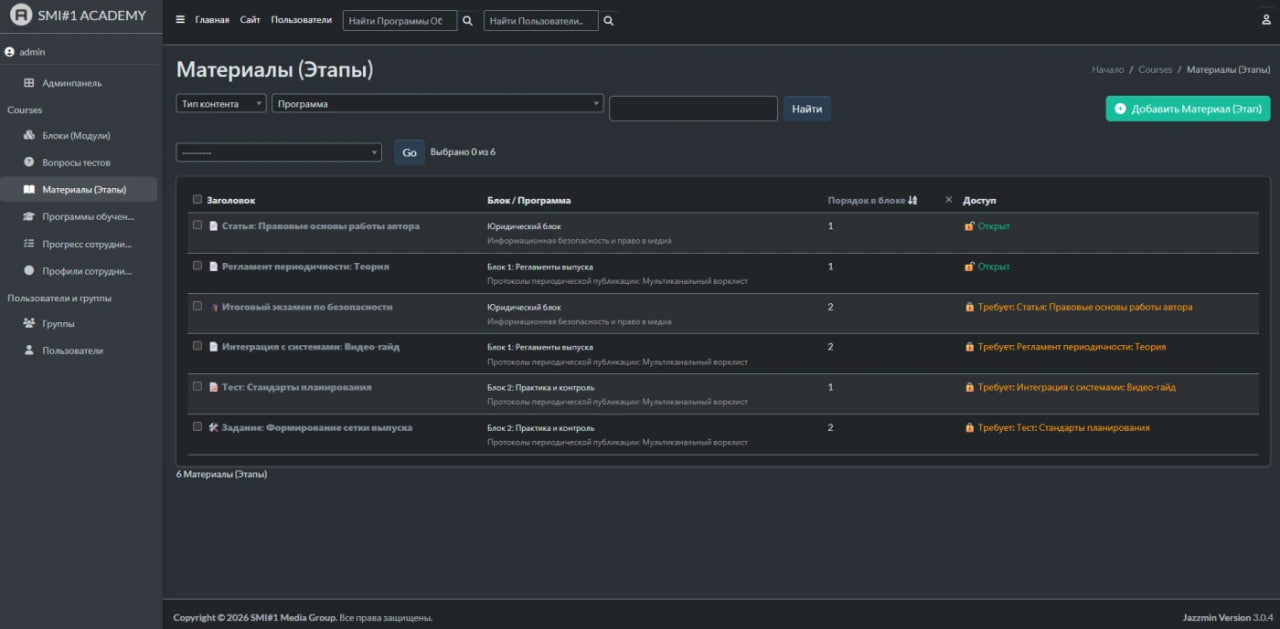The image size is (1280, 629).
Task: Click the Материалы (Этапы) book icon
Action: pos(29,189)
